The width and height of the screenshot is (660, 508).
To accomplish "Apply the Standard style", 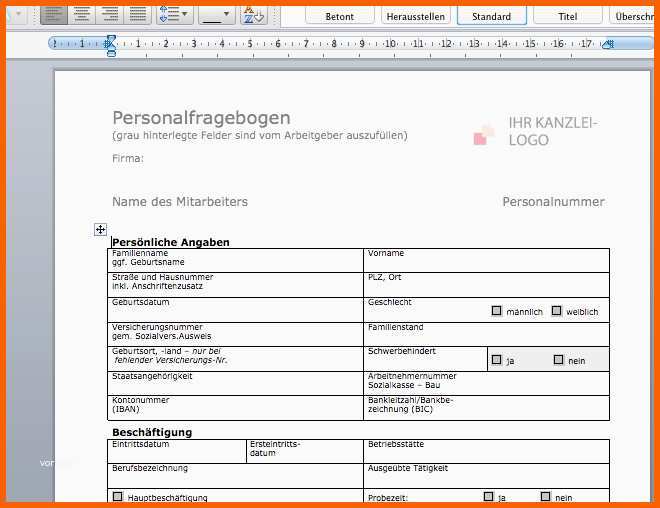I will point(492,16).
